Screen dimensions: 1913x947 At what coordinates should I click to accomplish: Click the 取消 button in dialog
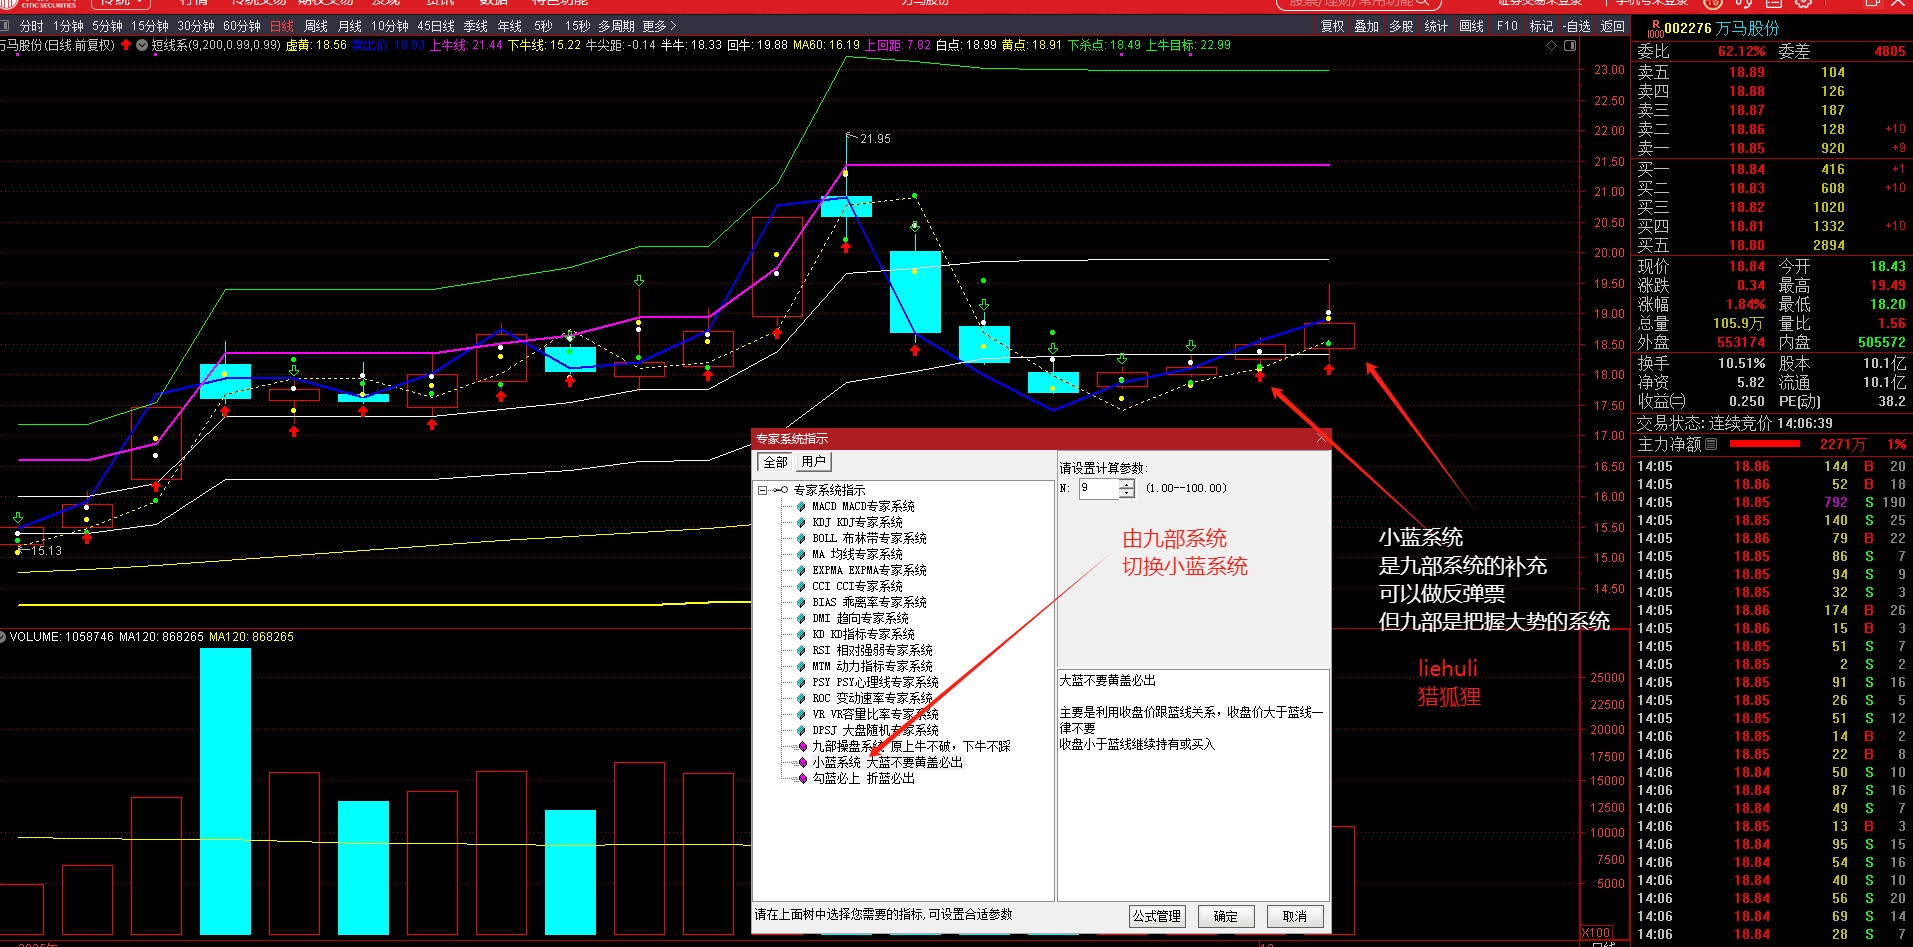1295,916
